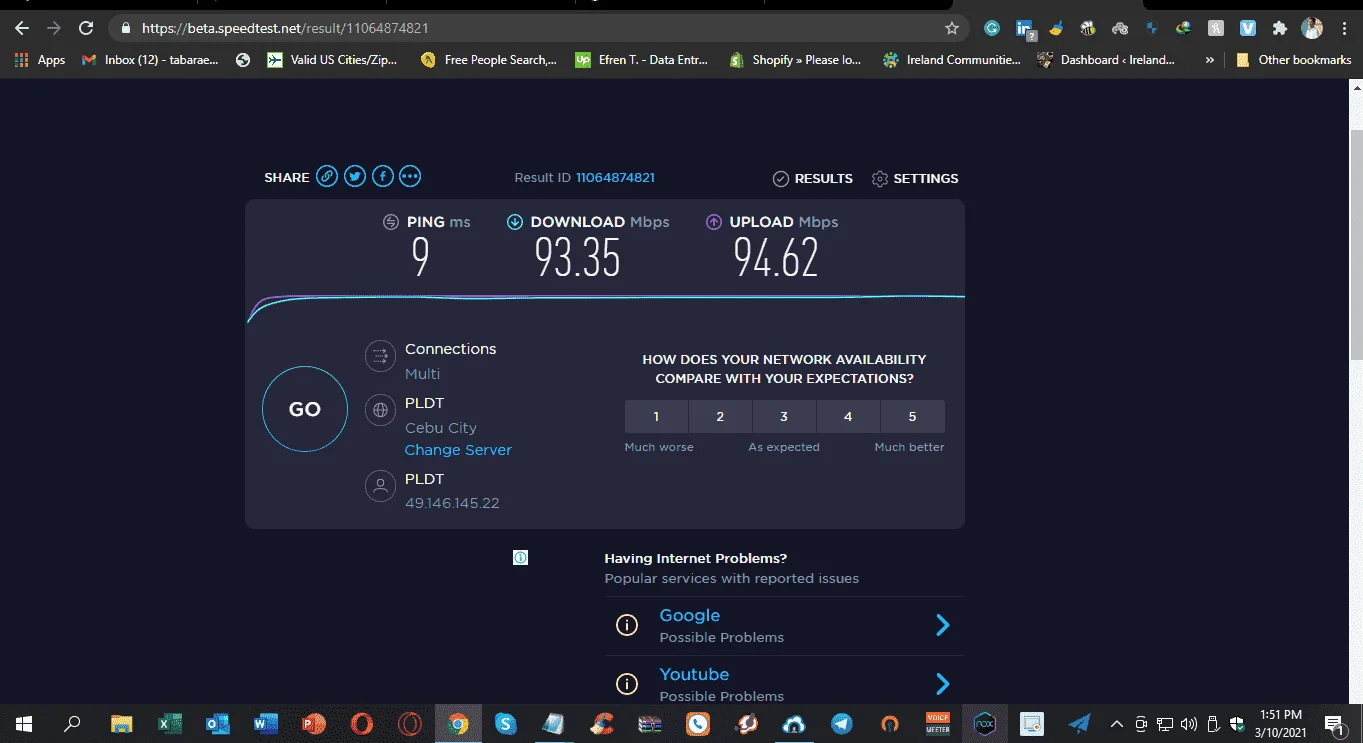Rate network availability as 2
Screen dimensions: 1363x743
click(720, 416)
